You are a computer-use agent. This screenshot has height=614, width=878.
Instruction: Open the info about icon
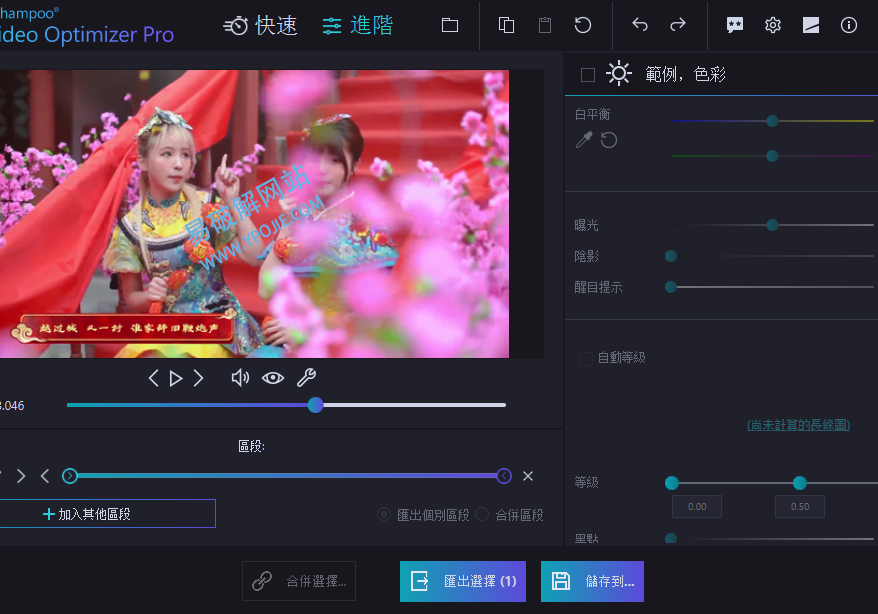pos(849,25)
